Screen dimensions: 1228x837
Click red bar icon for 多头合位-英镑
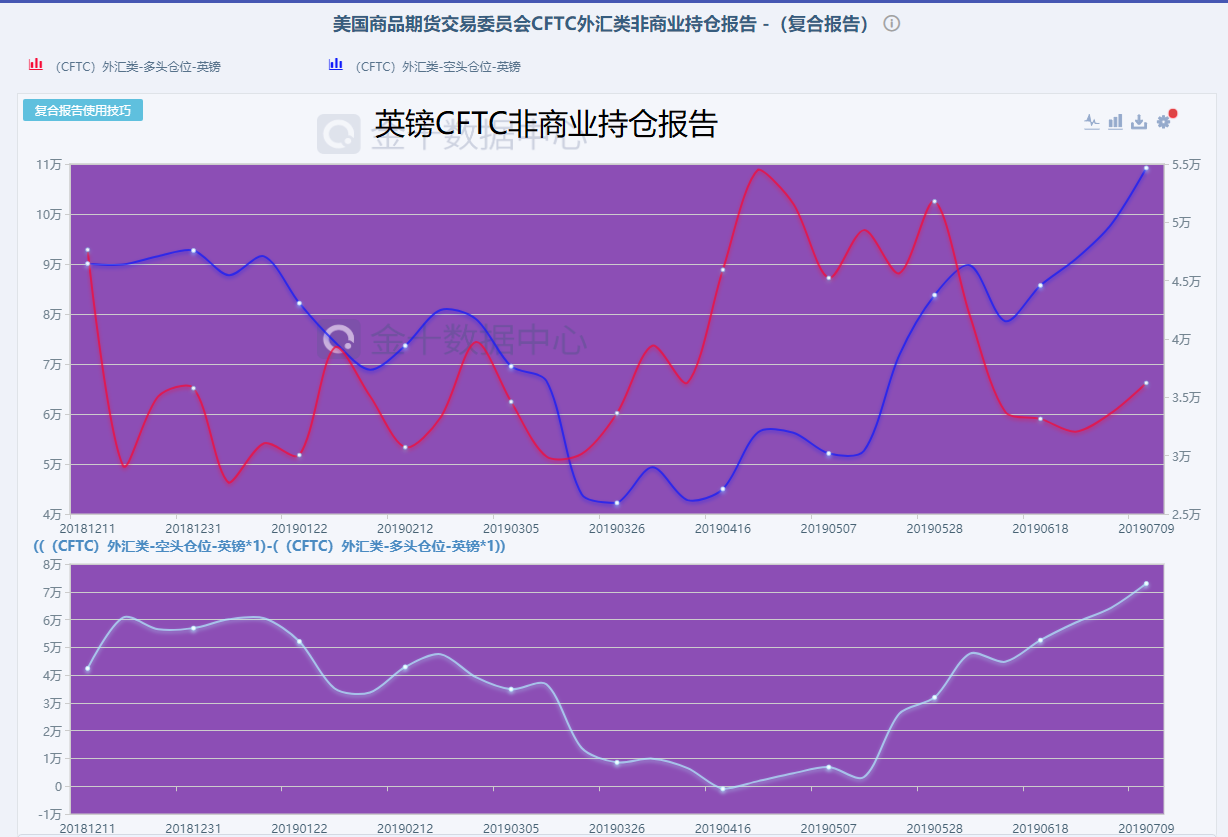pyautogui.click(x=36, y=65)
